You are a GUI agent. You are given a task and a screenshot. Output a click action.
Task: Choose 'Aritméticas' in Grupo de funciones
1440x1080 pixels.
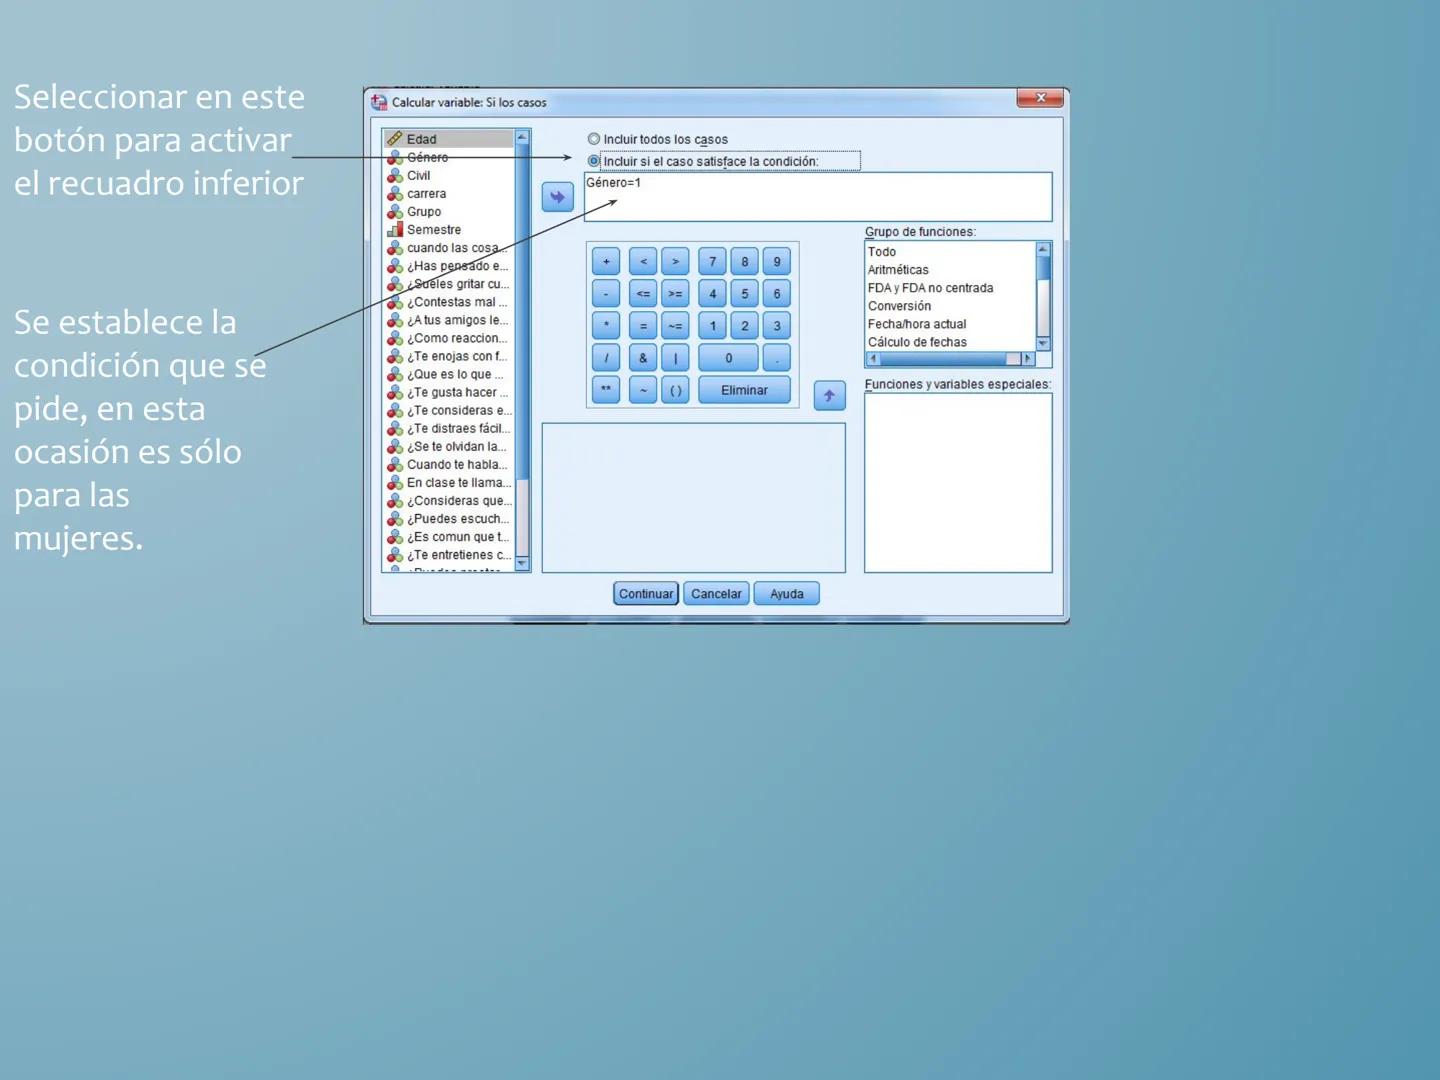click(899, 269)
